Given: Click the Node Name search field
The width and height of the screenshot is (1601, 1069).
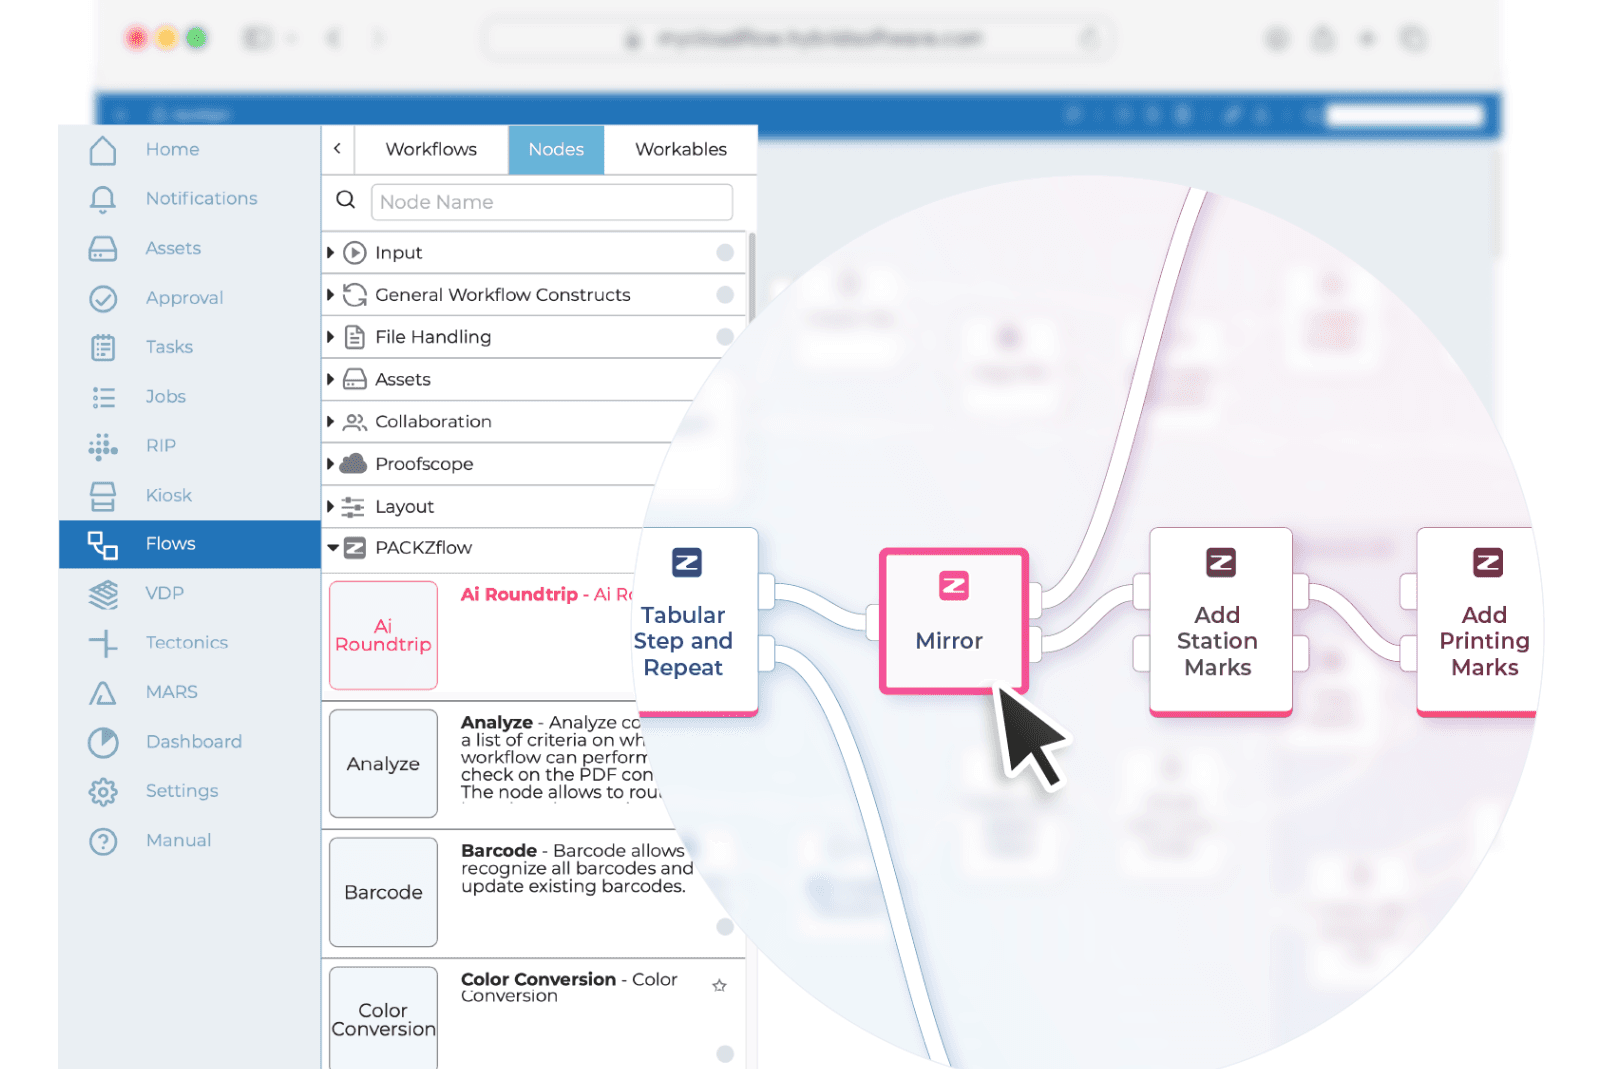Looking at the screenshot, I should [x=551, y=202].
